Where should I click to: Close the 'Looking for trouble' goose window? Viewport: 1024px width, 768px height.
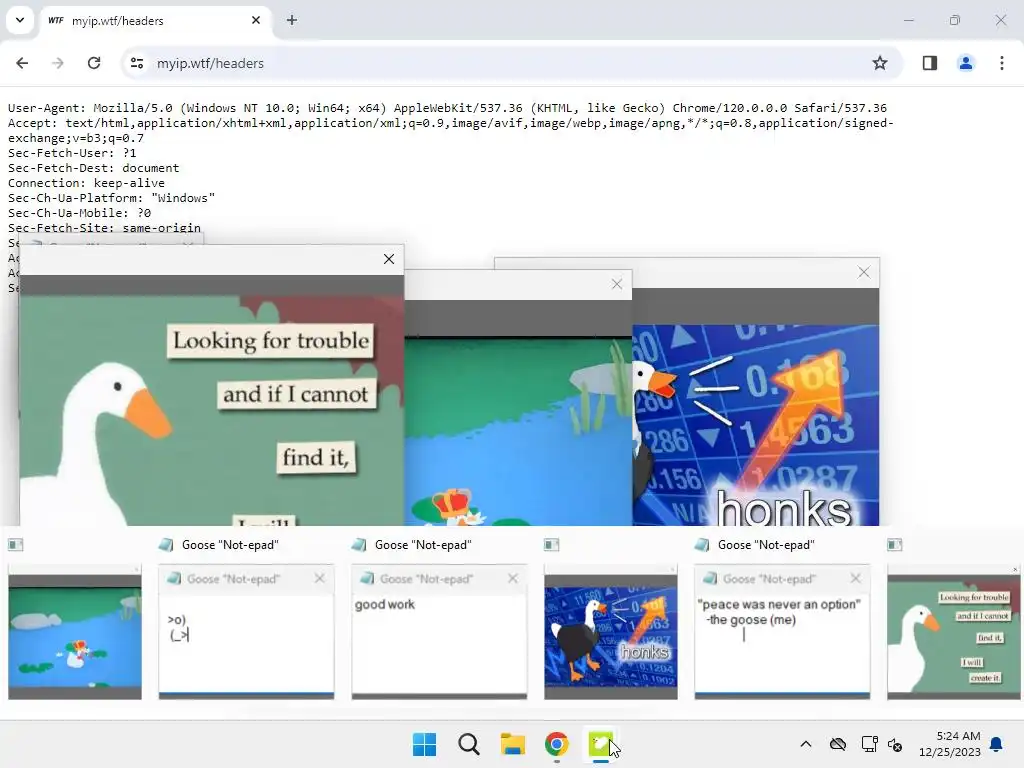tap(389, 259)
